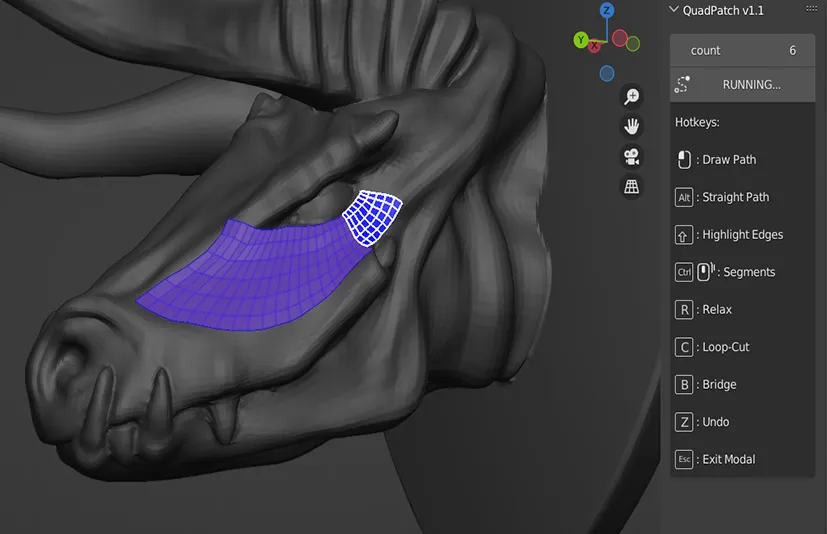
Task: Click the negative X red circle on the gizmo
Action: 620,37
